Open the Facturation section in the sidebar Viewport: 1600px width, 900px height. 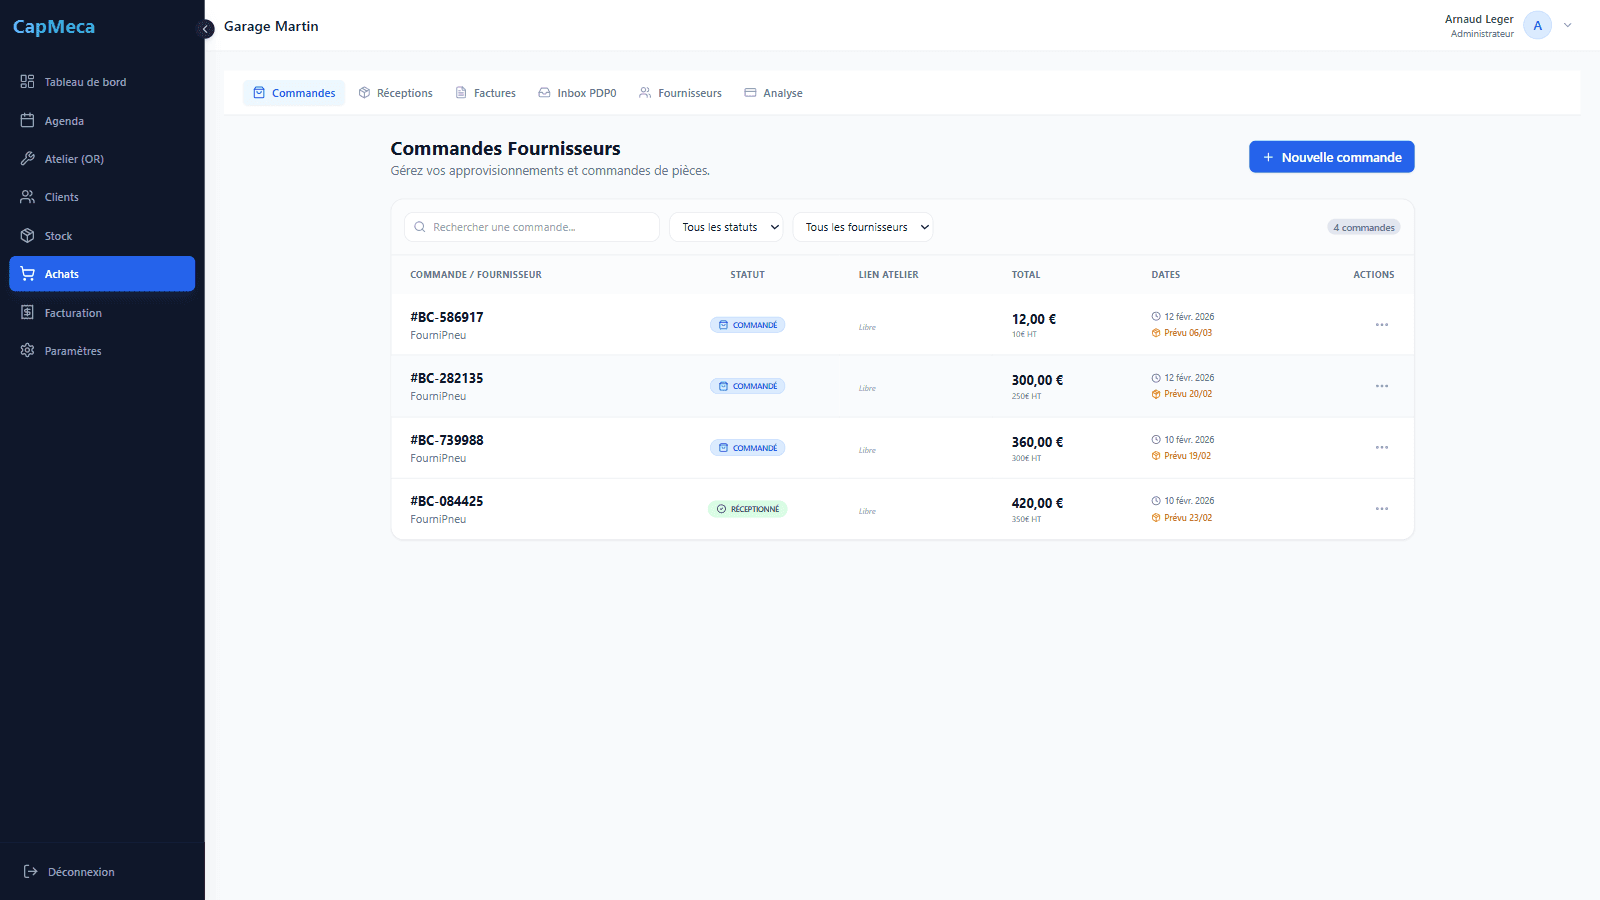coord(73,313)
